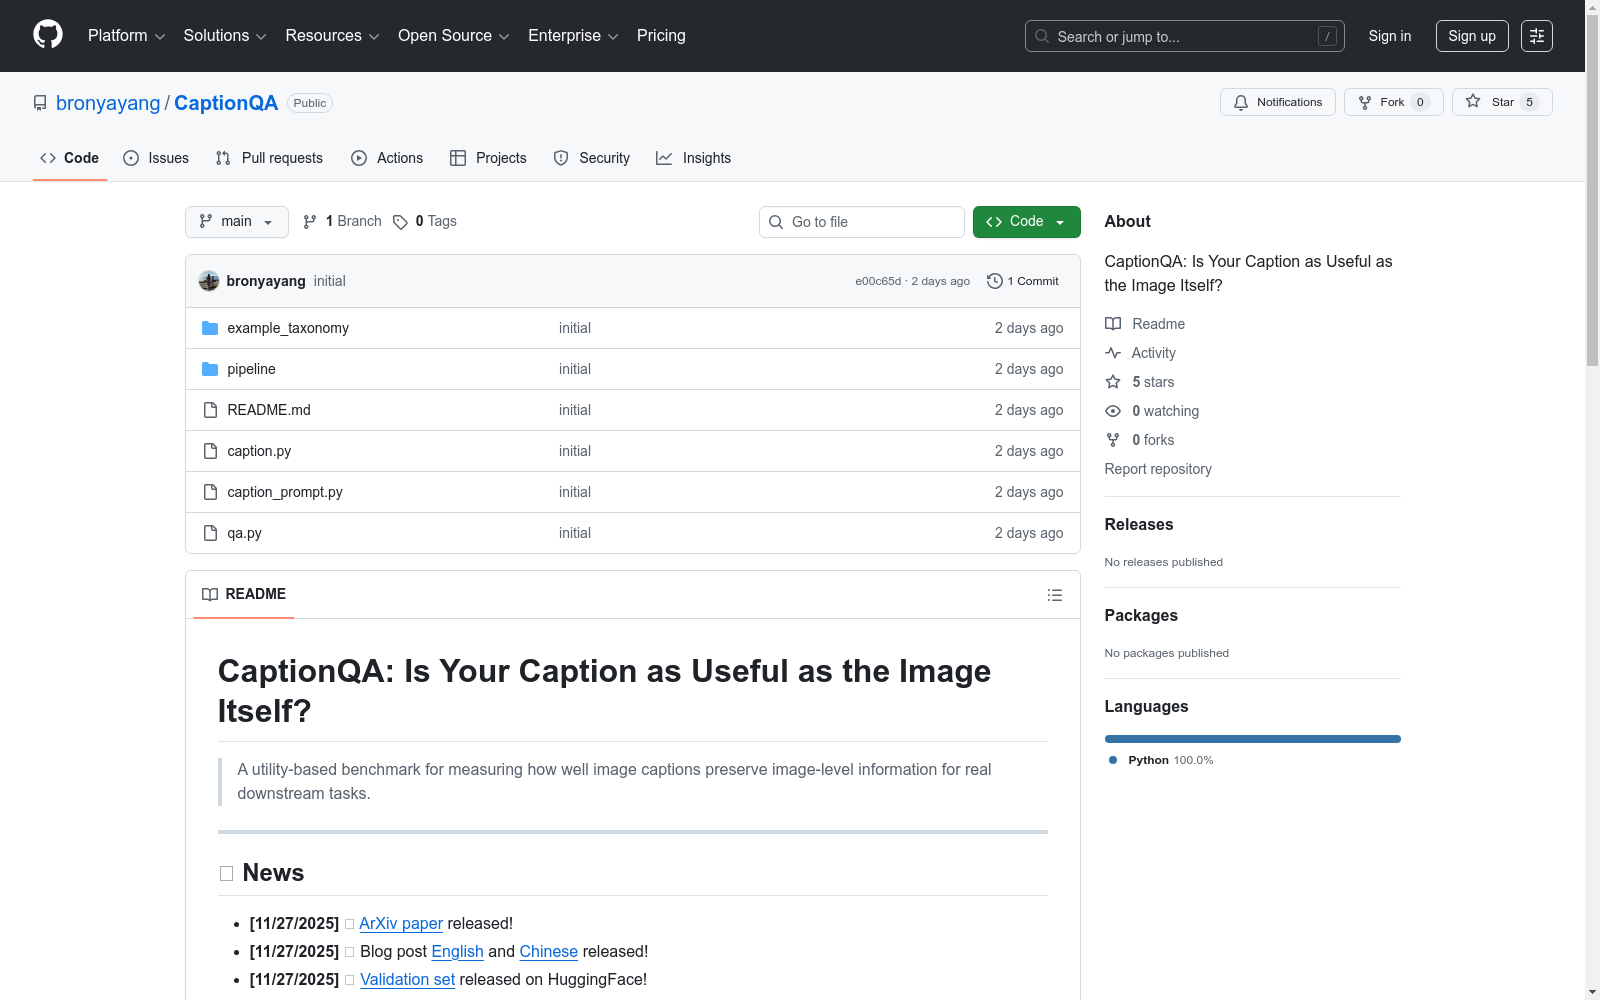Click the commit history clock icon
Screen dimensions: 1600x1000
pos(994,281)
